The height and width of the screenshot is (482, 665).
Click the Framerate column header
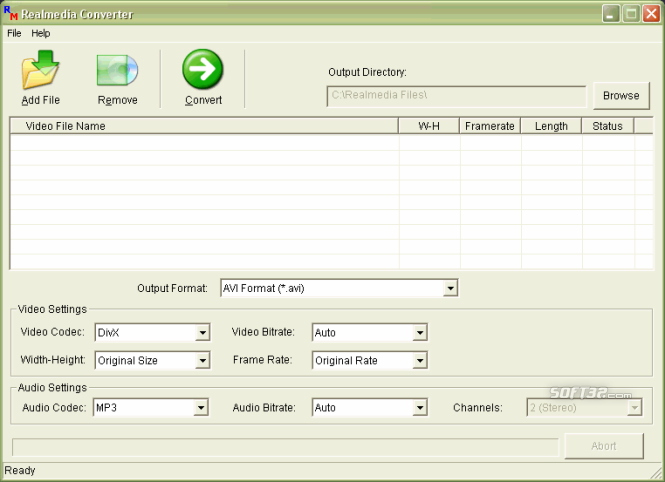pos(490,126)
